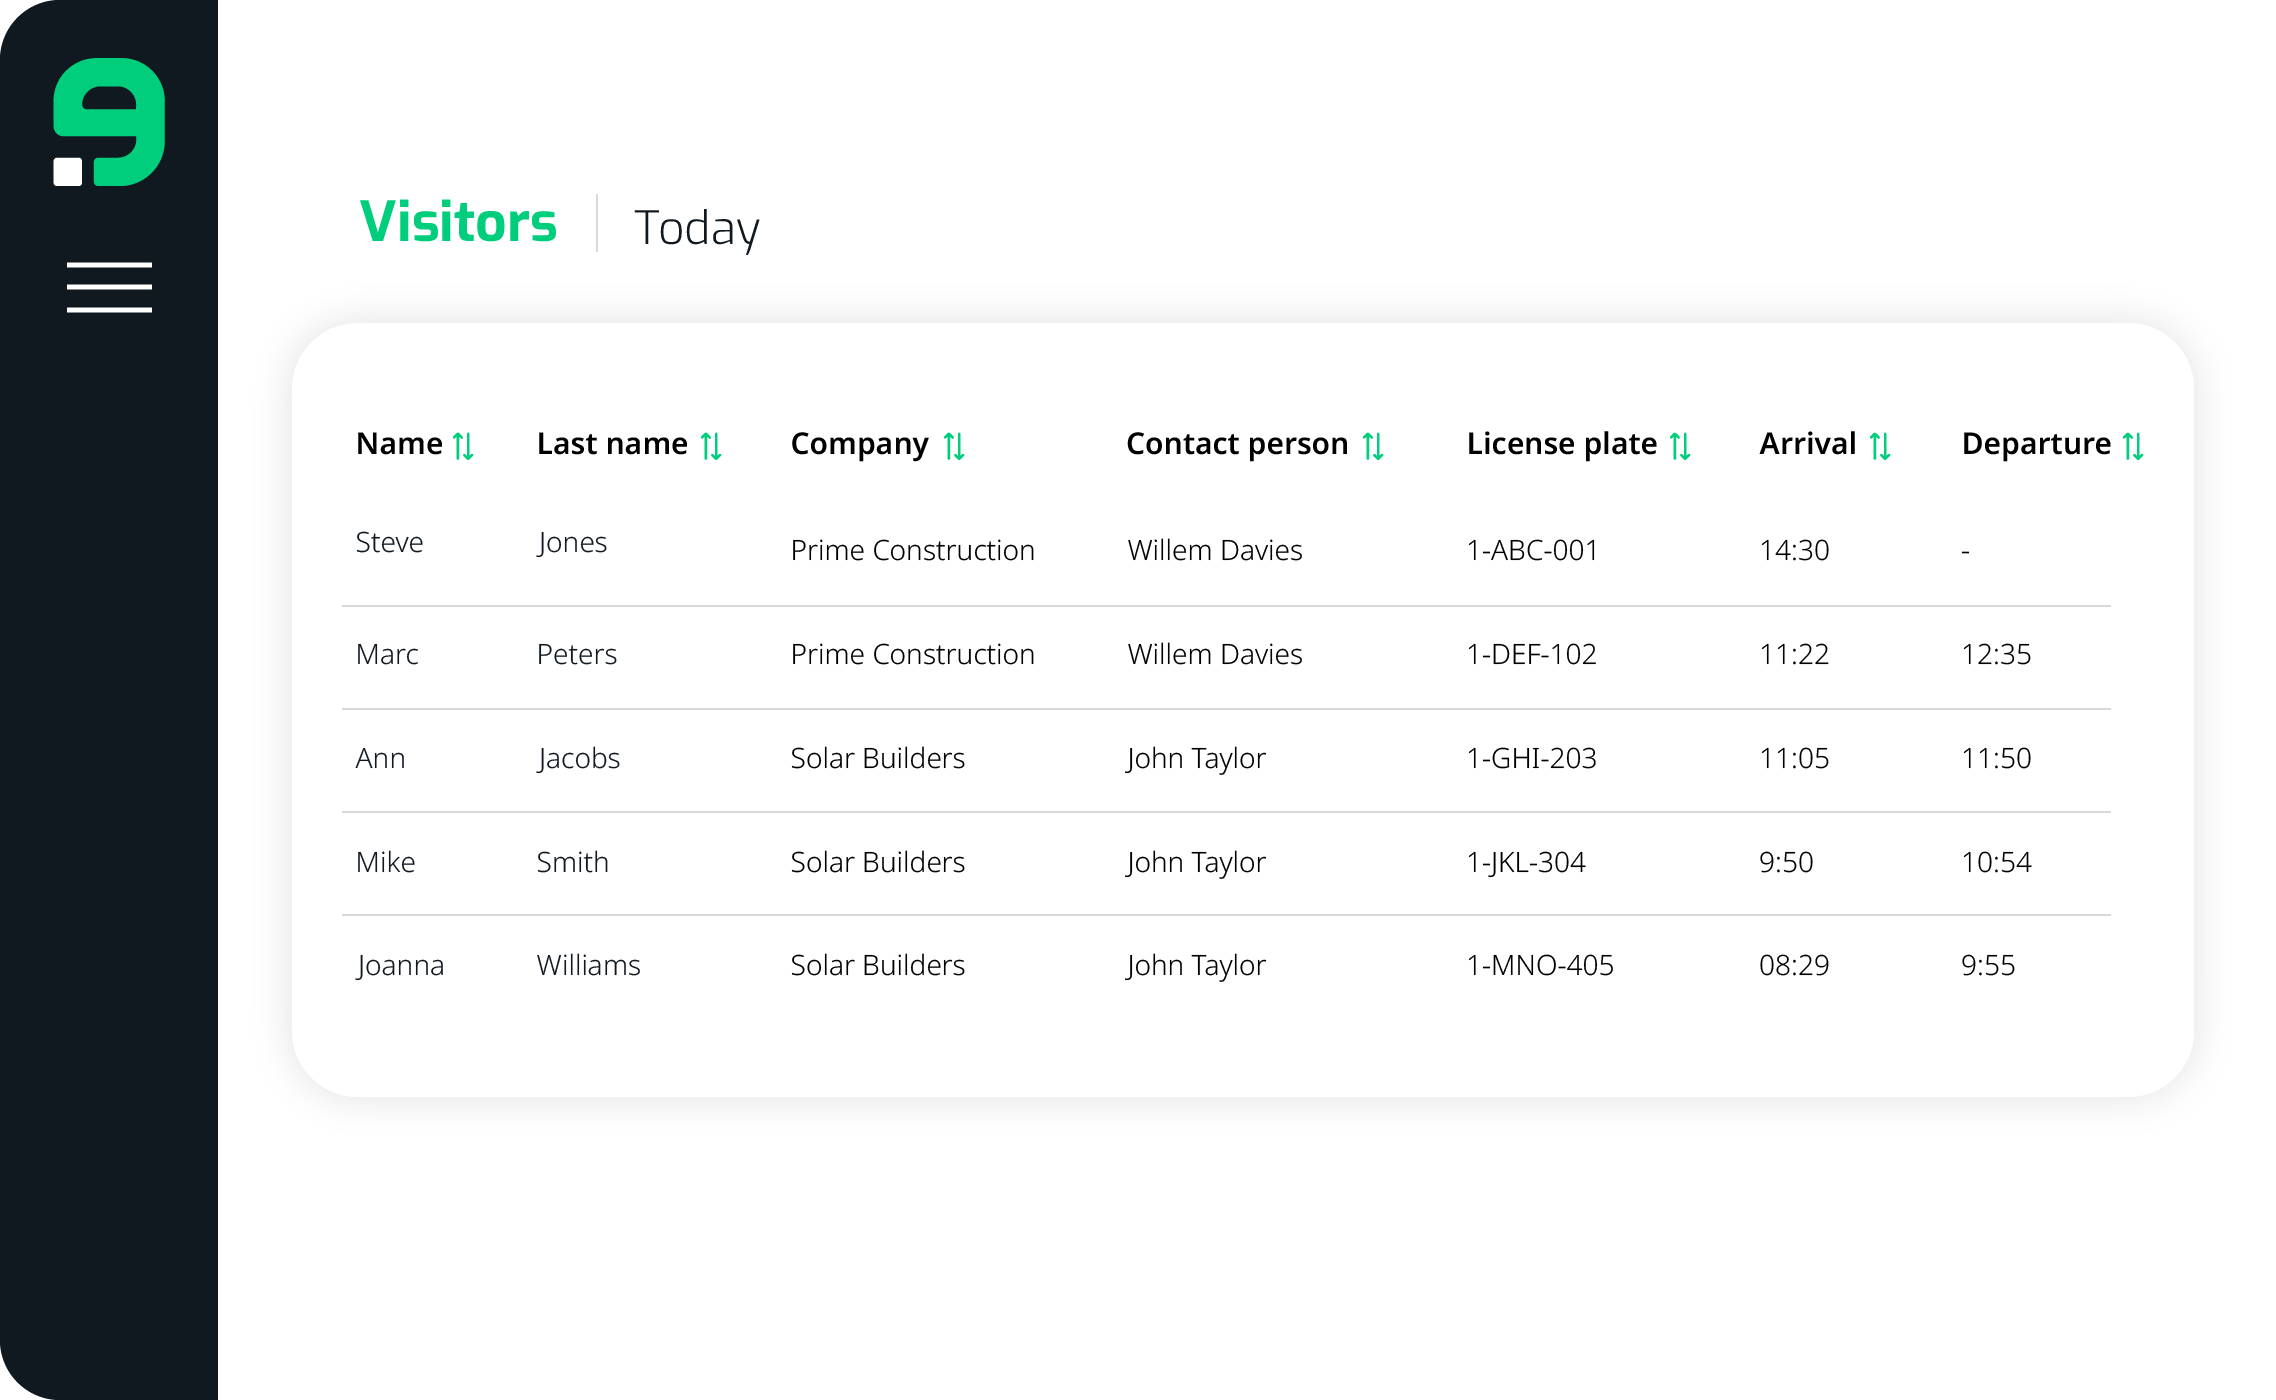Sort by Contact person column arrows
The width and height of the screenshot is (2276, 1400).
1373,445
